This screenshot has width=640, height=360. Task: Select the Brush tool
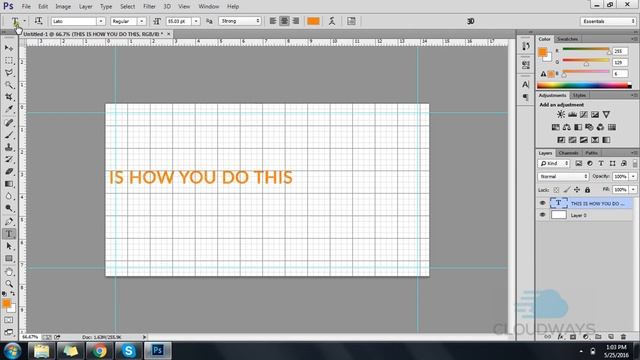click(9, 135)
